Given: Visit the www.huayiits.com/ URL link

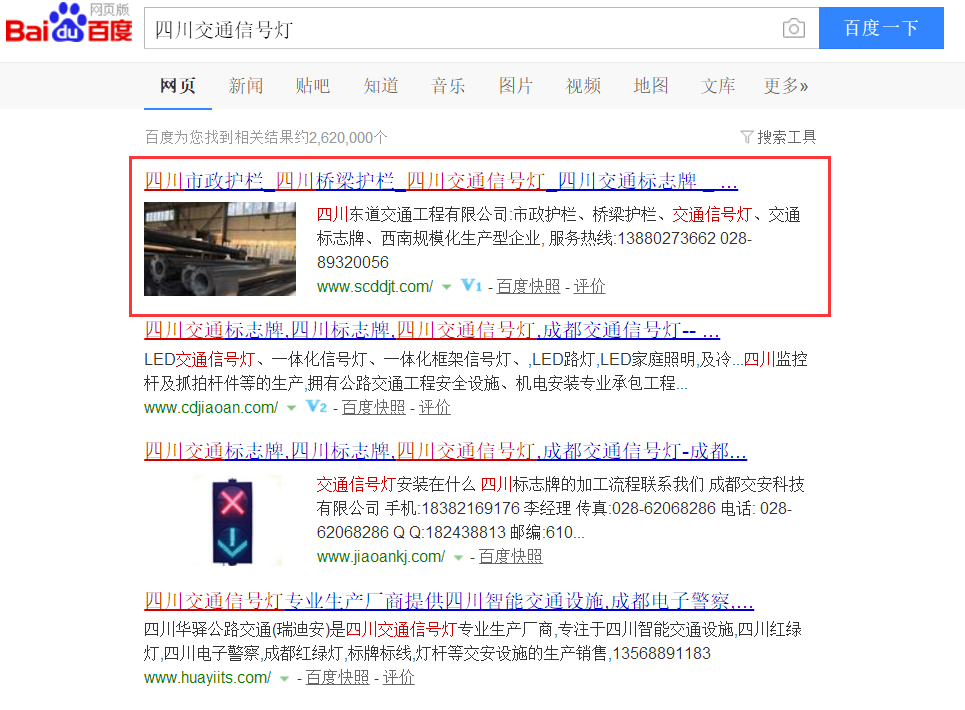Looking at the screenshot, I should (x=207, y=678).
